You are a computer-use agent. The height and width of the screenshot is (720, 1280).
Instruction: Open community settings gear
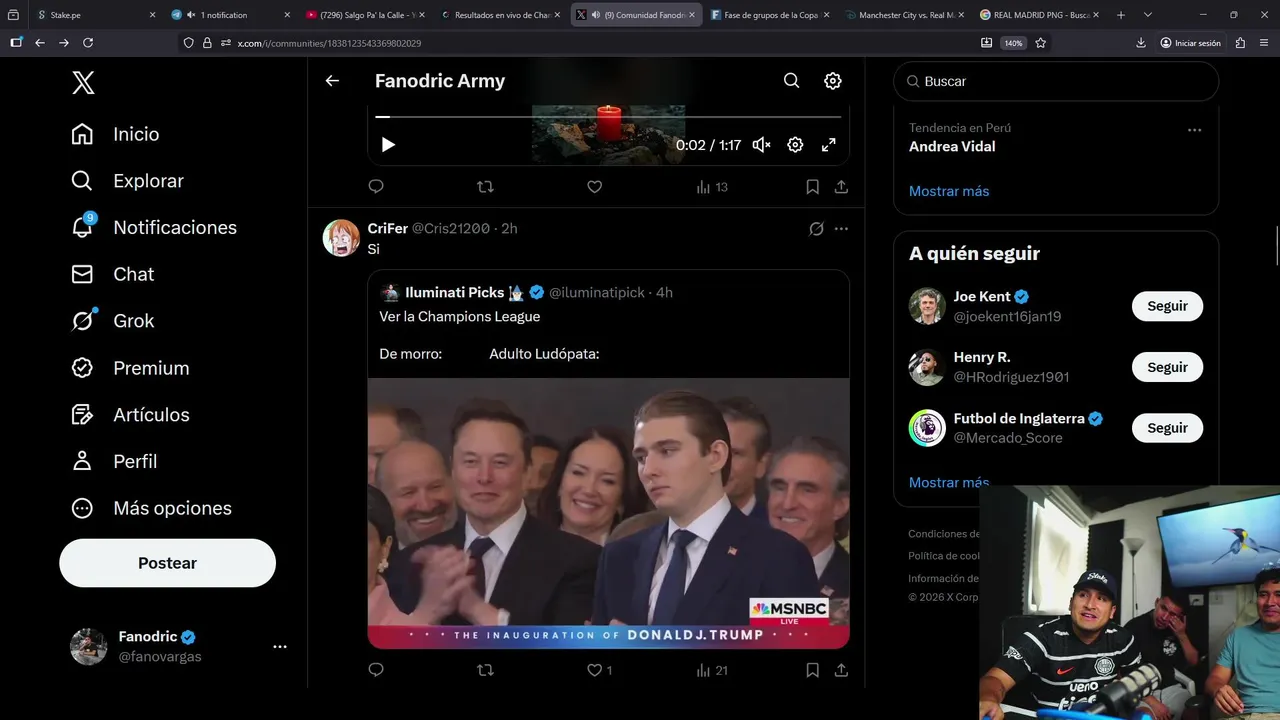tap(833, 81)
